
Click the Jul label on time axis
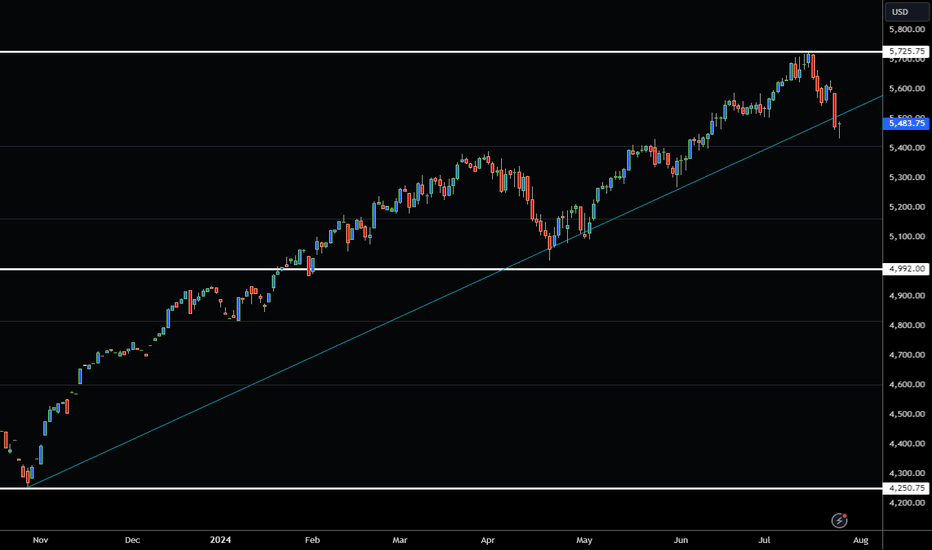click(x=764, y=540)
